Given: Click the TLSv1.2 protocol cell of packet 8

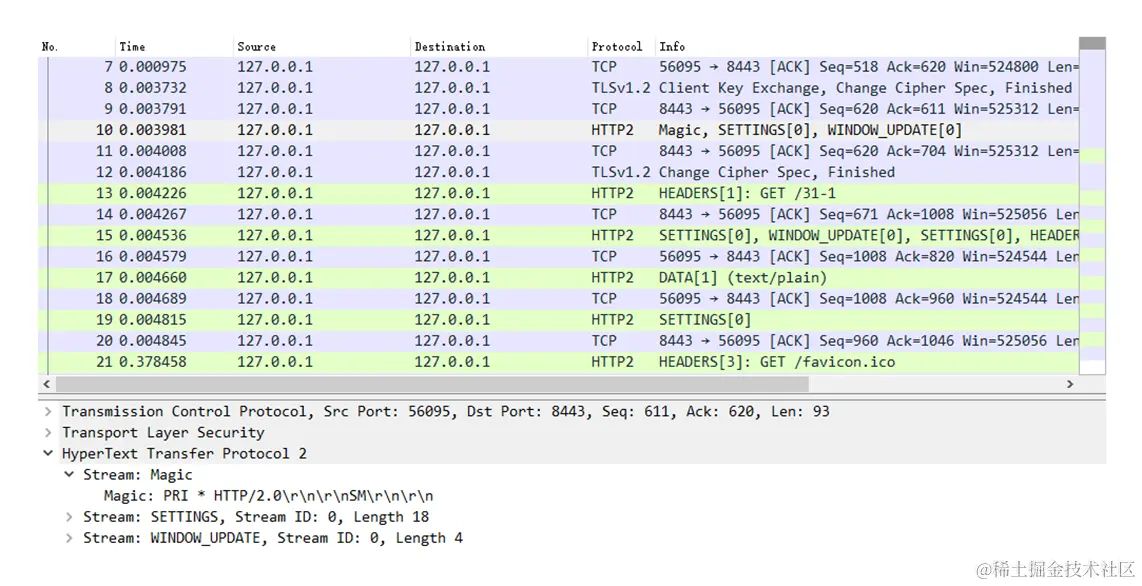Looking at the screenshot, I should (621, 88).
